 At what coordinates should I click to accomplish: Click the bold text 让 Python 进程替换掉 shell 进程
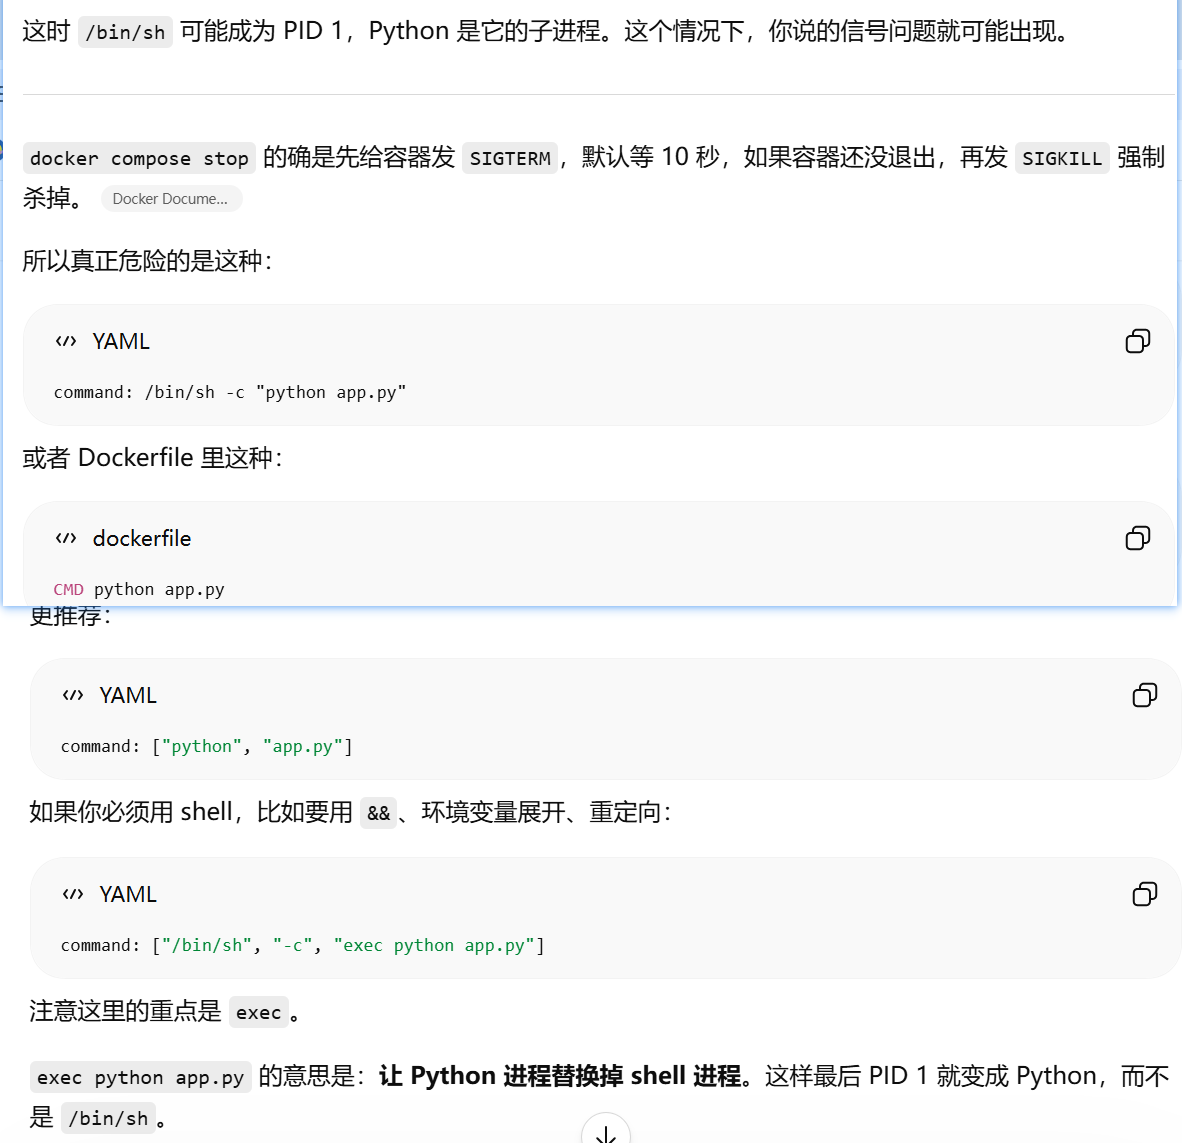click(x=560, y=1076)
